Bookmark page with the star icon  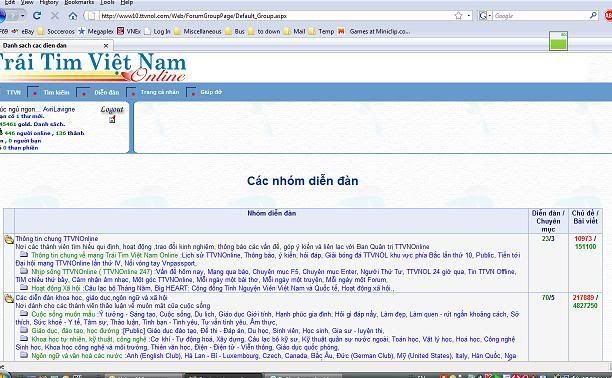(459, 16)
